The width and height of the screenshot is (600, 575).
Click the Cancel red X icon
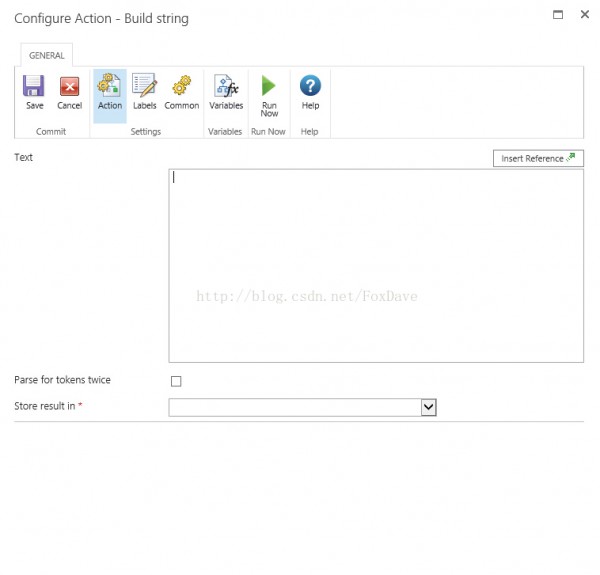click(69, 86)
